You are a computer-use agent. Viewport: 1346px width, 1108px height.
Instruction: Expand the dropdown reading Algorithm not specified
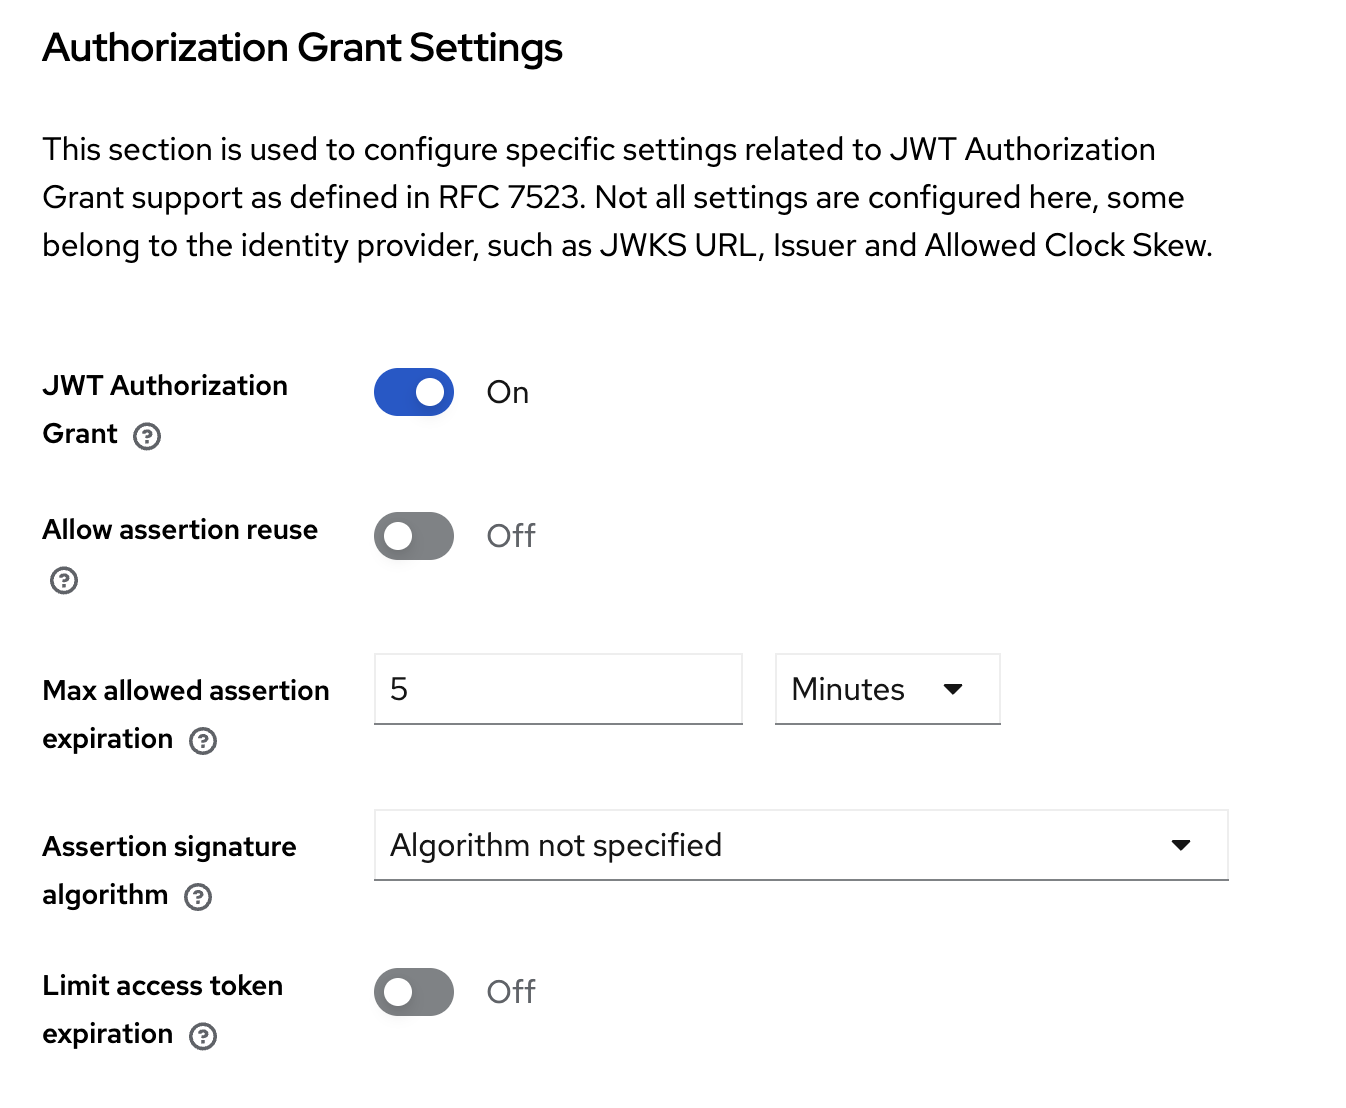(800, 845)
